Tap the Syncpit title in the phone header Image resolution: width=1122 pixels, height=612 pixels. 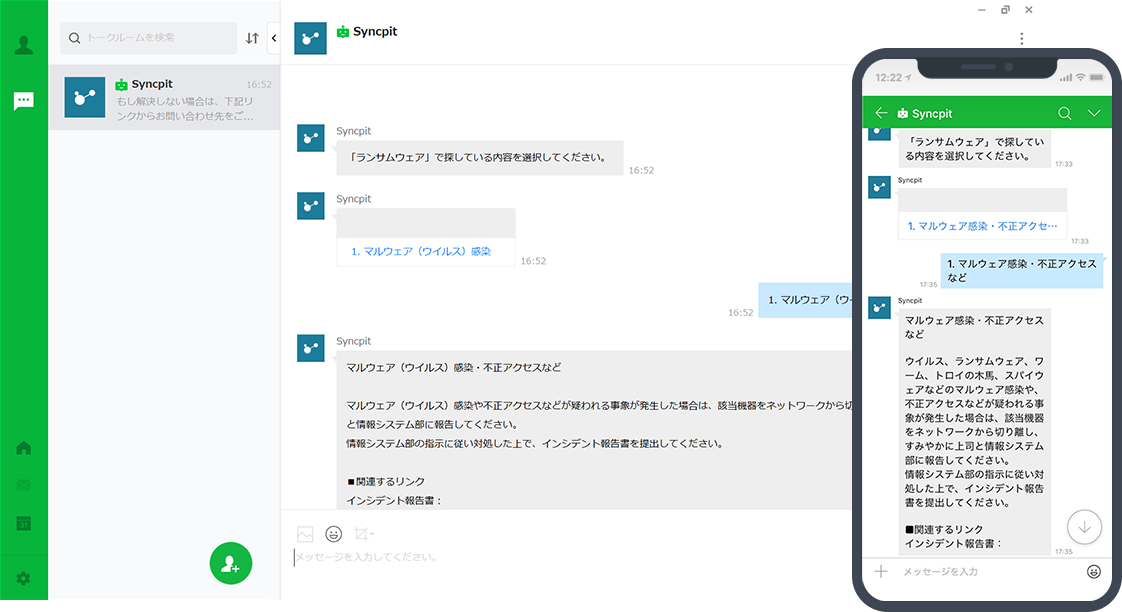[x=932, y=113]
